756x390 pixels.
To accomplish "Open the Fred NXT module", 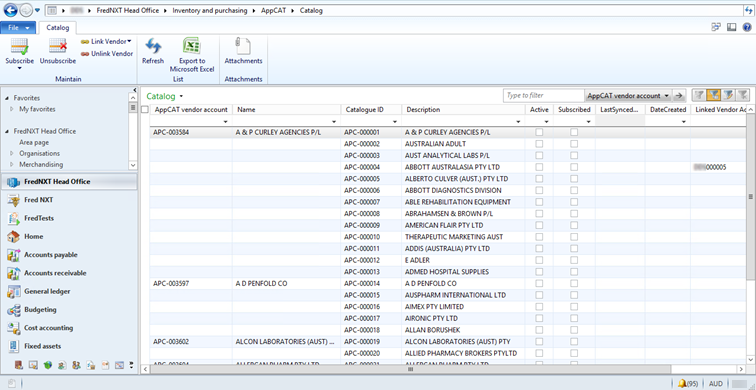I will pyautogui.click(x=68, y=200).
